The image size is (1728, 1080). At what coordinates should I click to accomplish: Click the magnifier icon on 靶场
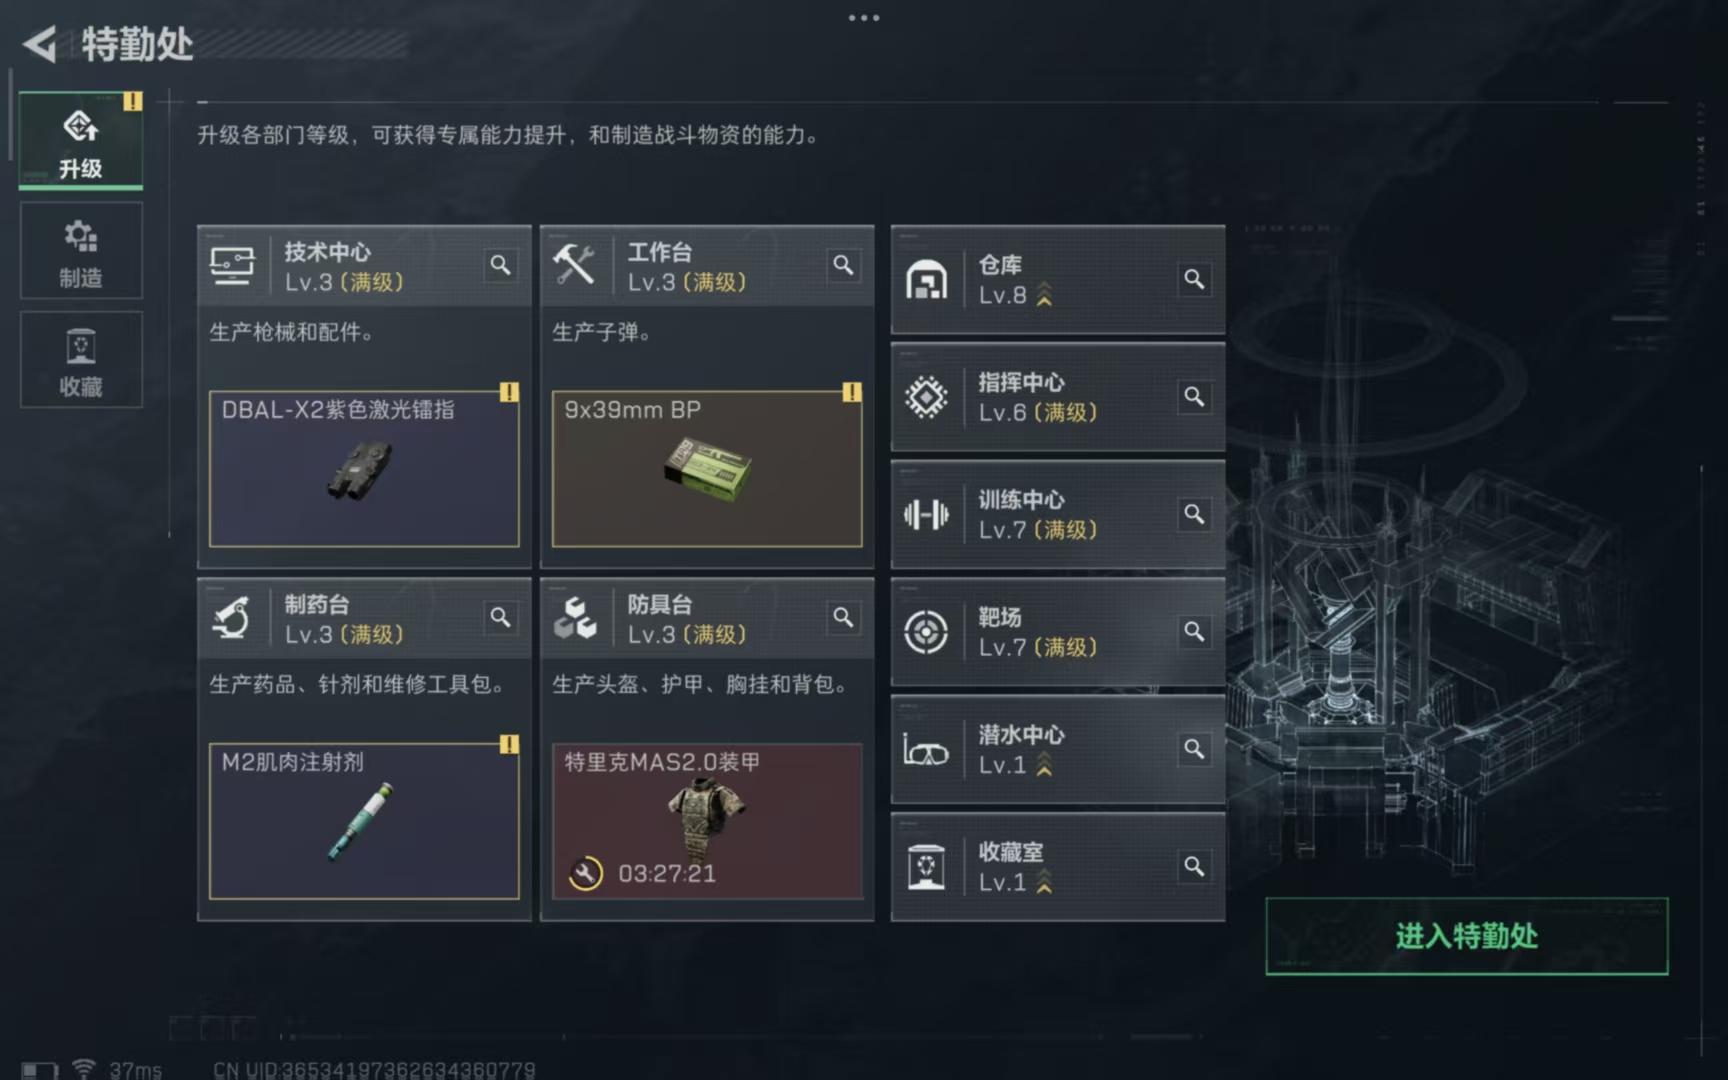click(x=1194, y=632)
